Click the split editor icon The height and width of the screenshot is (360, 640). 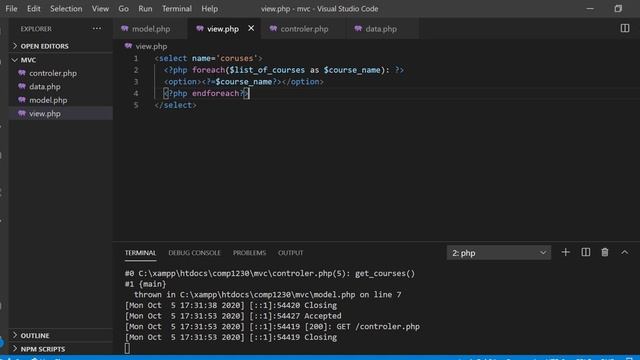(x=624, y=28)
